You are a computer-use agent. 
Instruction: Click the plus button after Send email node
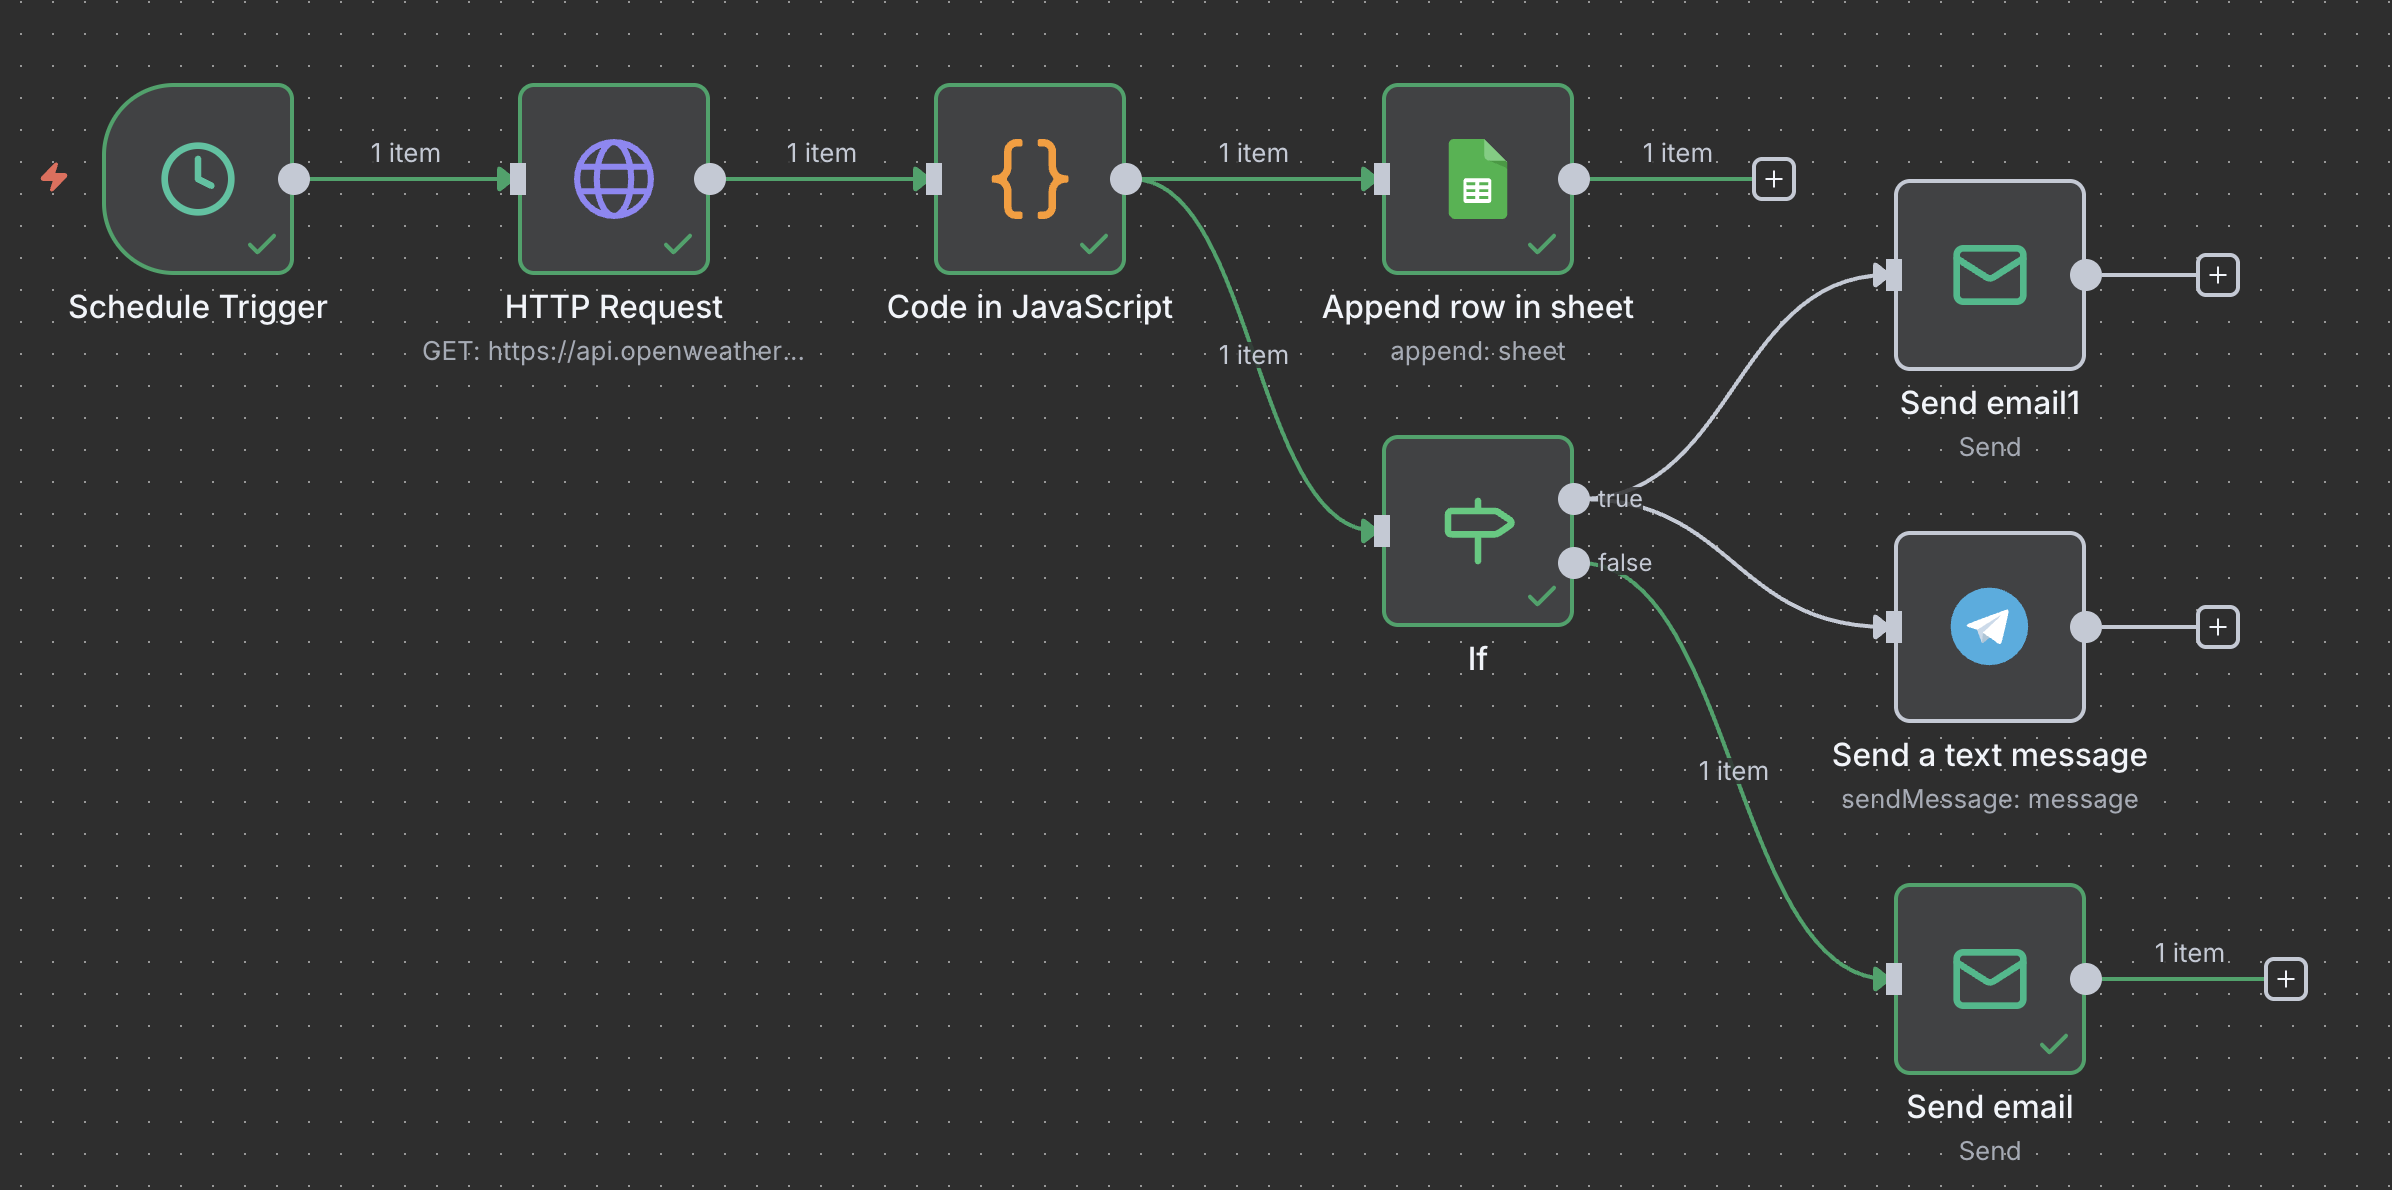point(2285,978)
